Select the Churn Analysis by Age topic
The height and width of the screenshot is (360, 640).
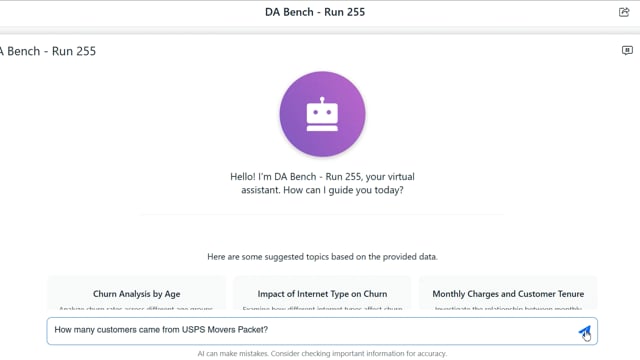point(137,294)
